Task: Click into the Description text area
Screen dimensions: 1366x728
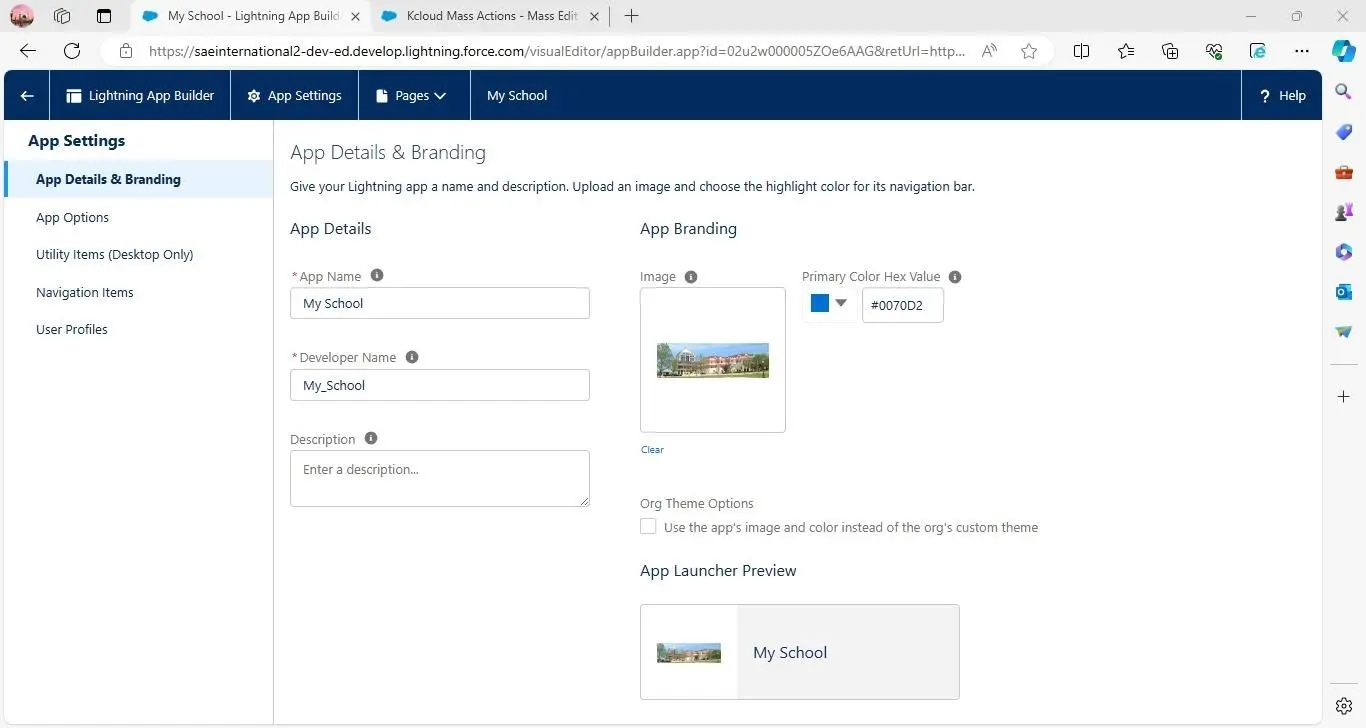Action: (x=439, y=478)
